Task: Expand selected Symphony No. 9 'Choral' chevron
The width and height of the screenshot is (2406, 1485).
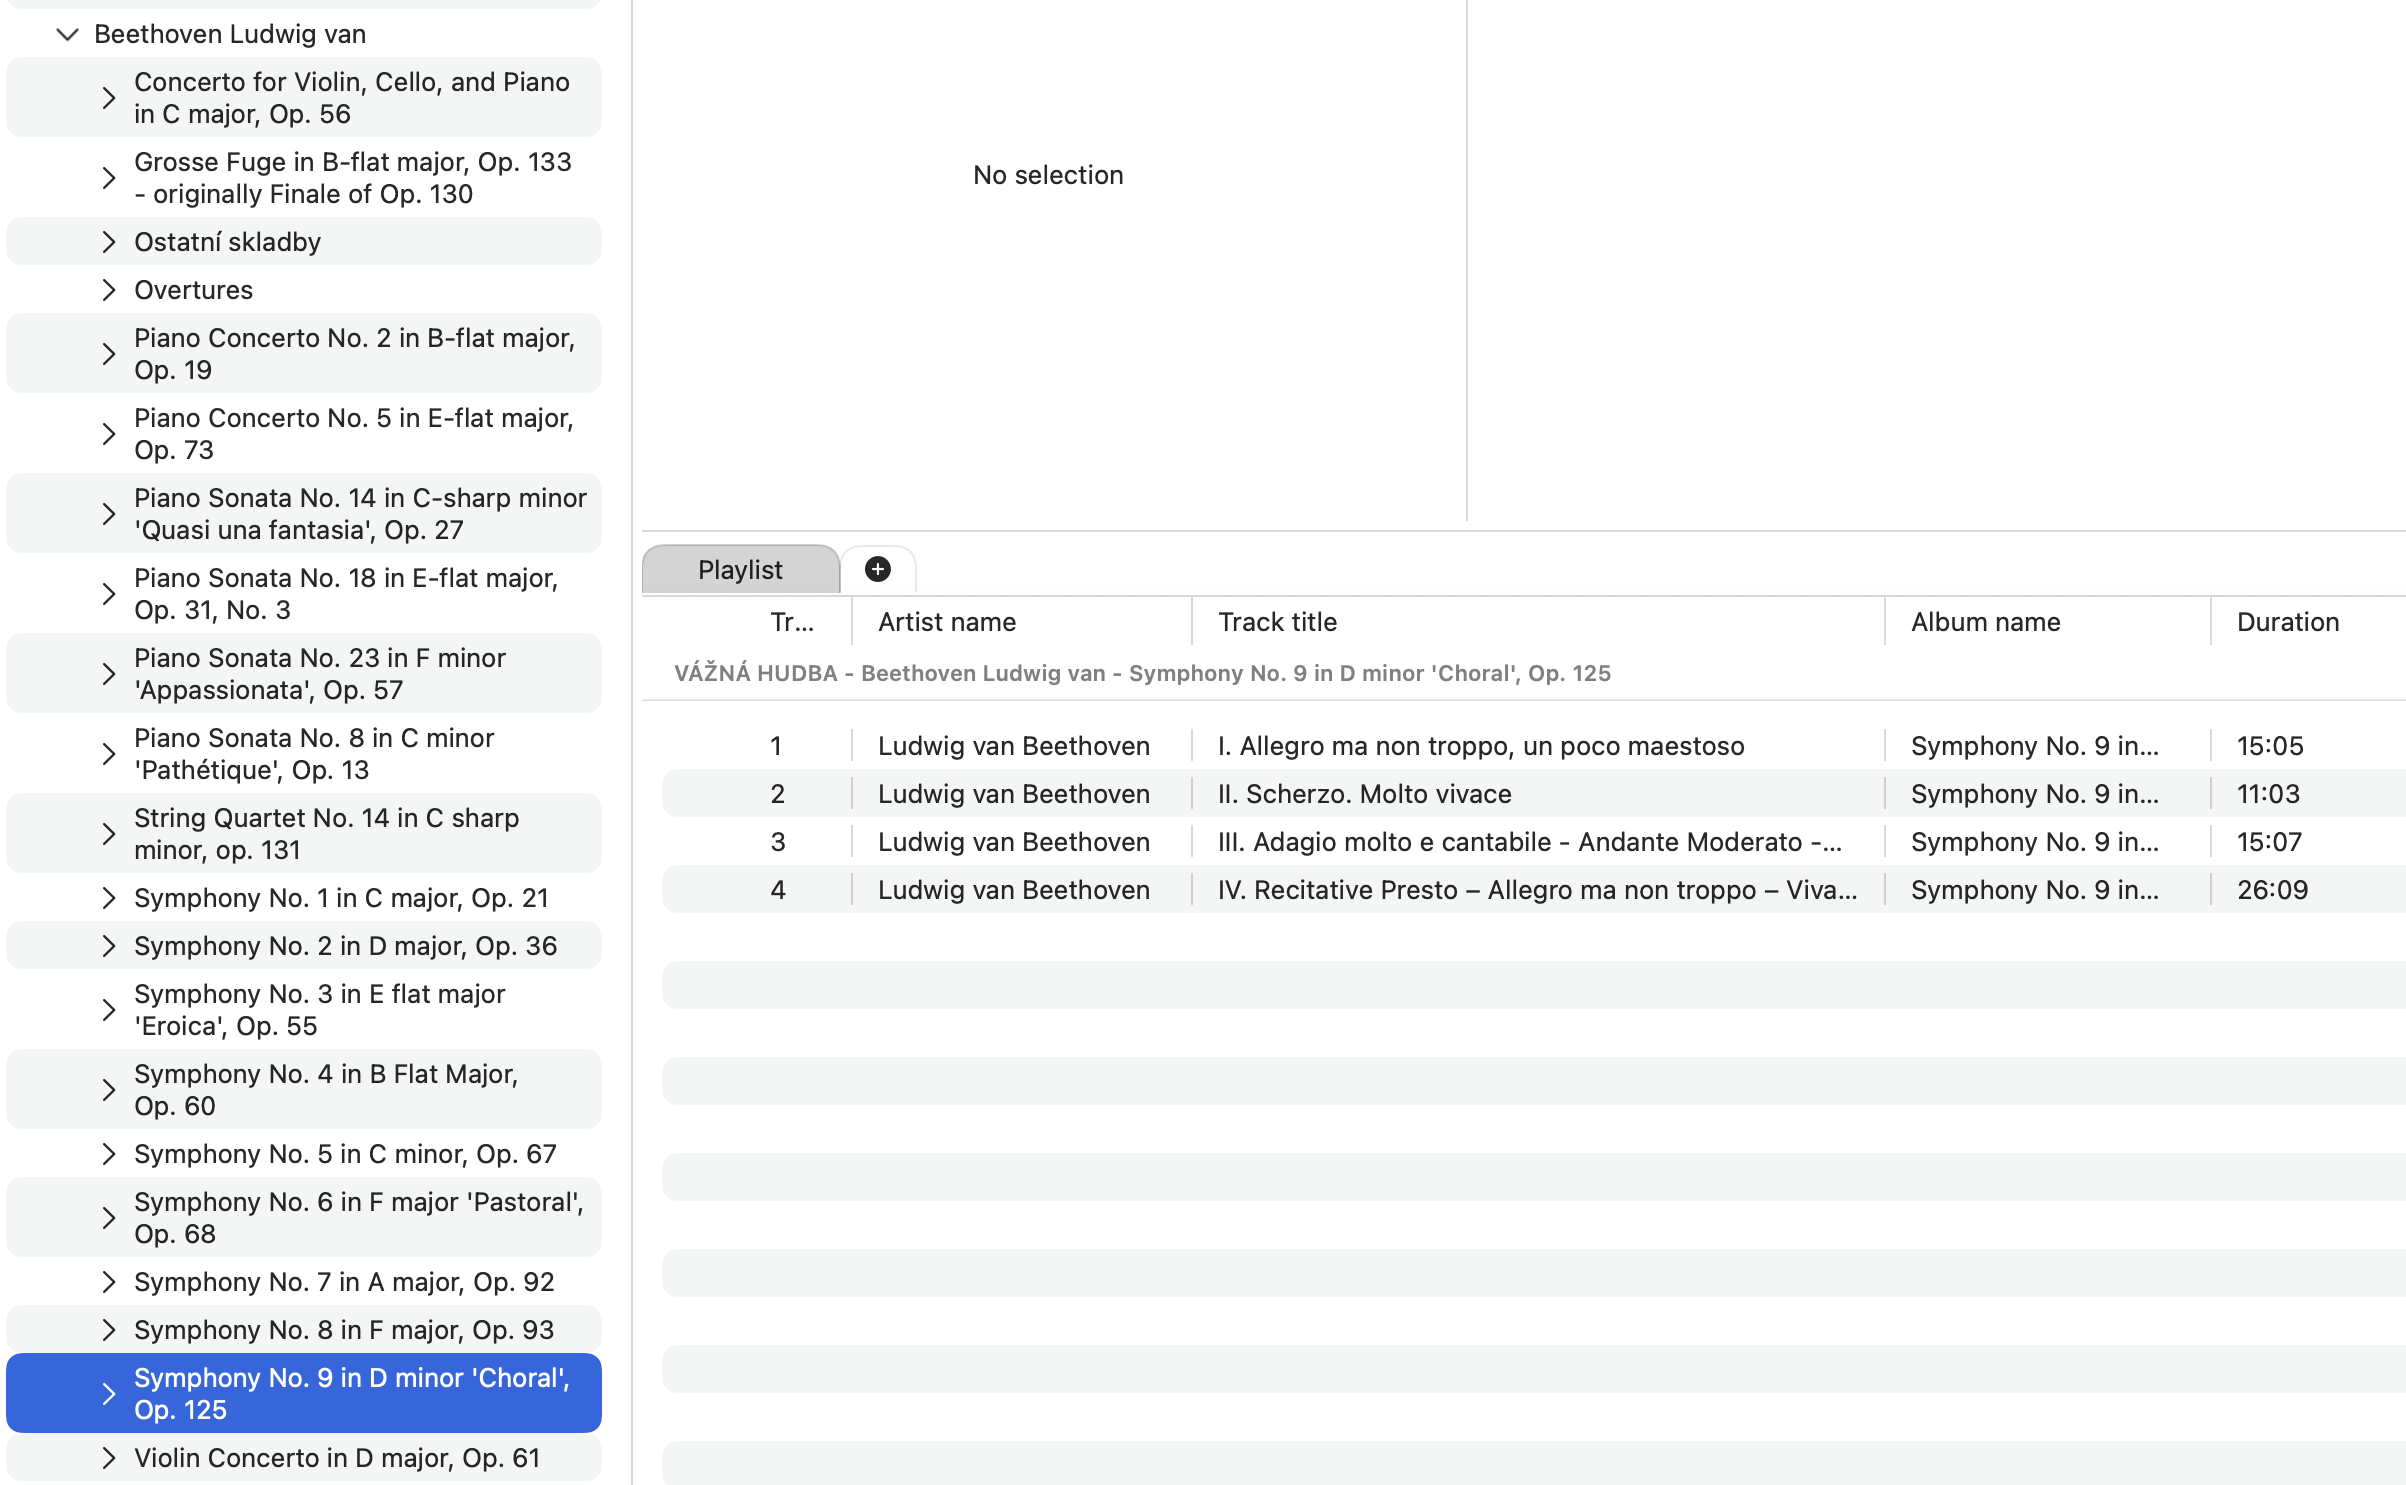Action: pos(109,1394)
